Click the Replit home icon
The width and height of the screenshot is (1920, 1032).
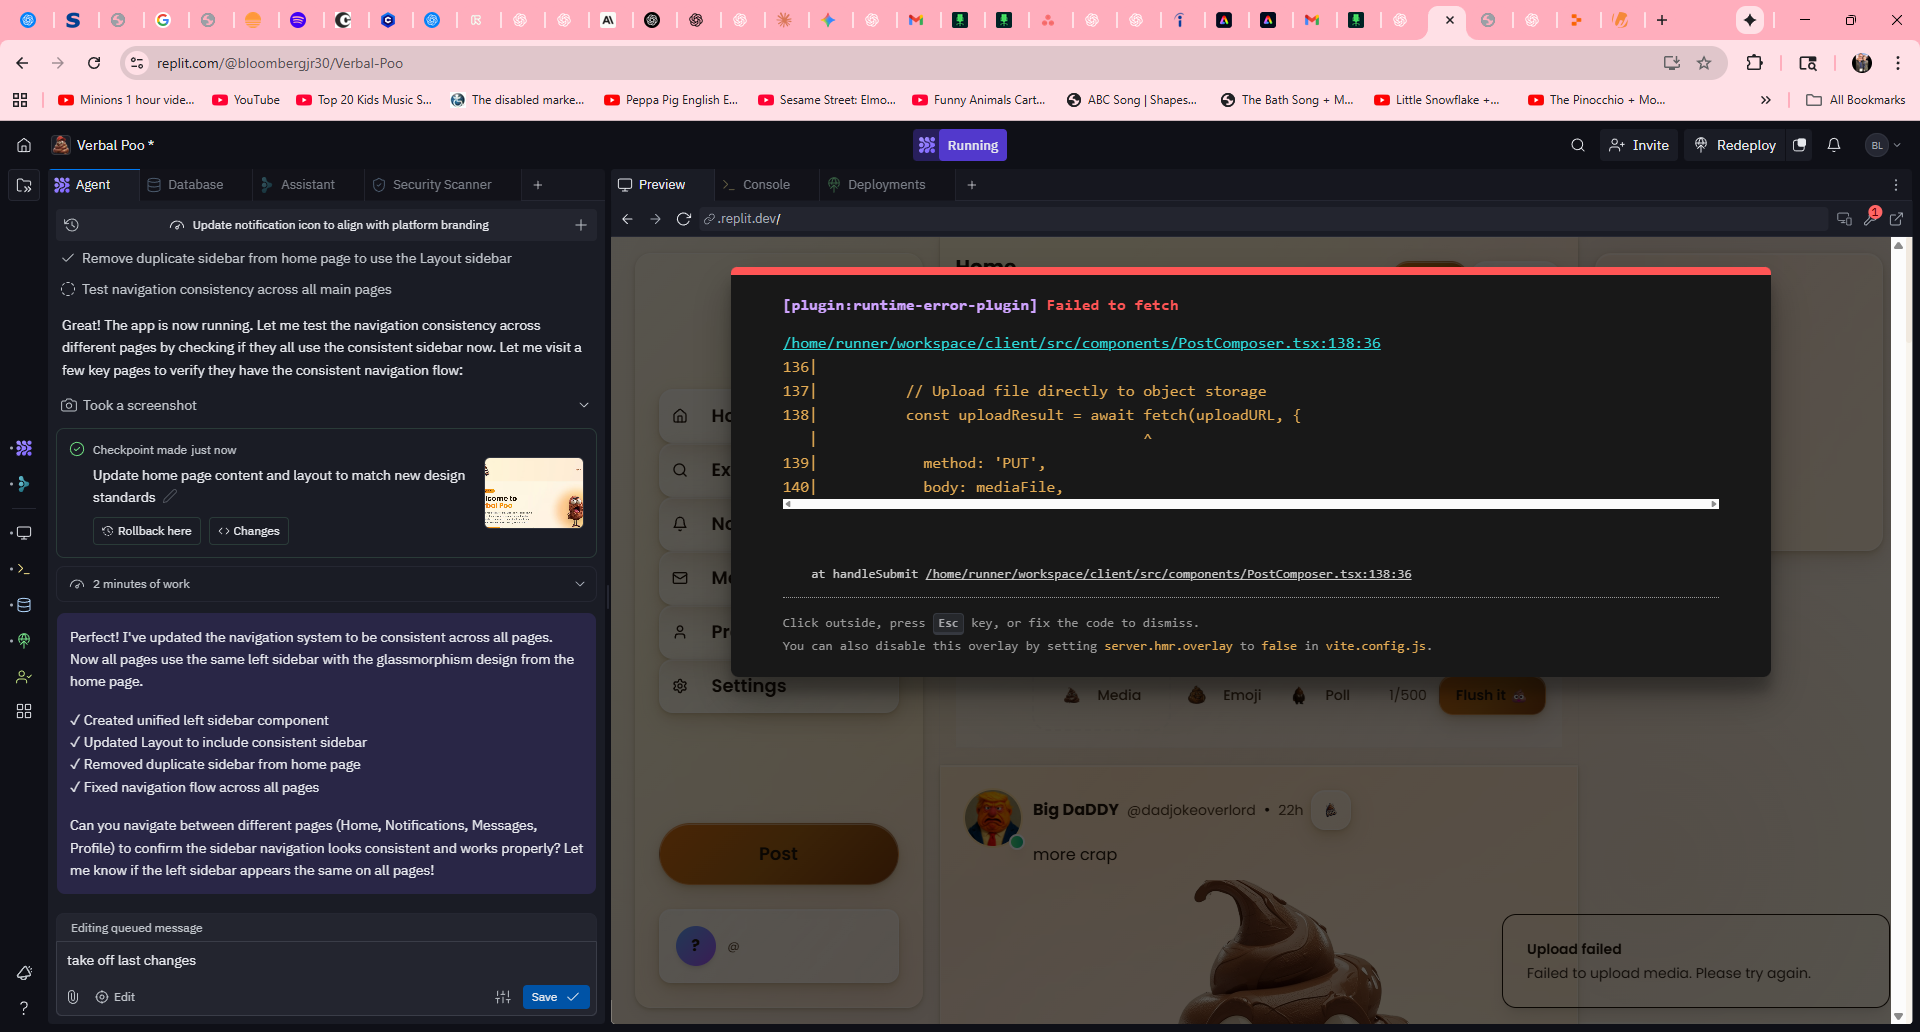tap(24, 145)
